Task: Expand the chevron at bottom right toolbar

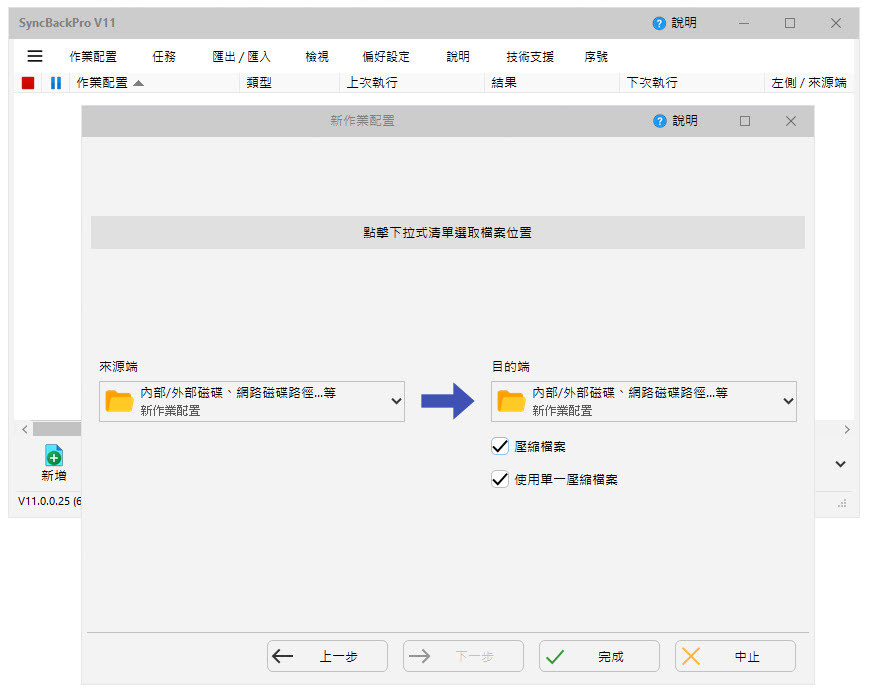Action: pyautogui.click(x=840, y=464)
